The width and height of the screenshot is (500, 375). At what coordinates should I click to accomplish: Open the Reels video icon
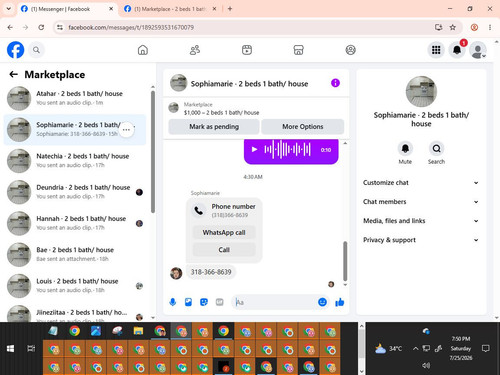[x=247, y=50]
